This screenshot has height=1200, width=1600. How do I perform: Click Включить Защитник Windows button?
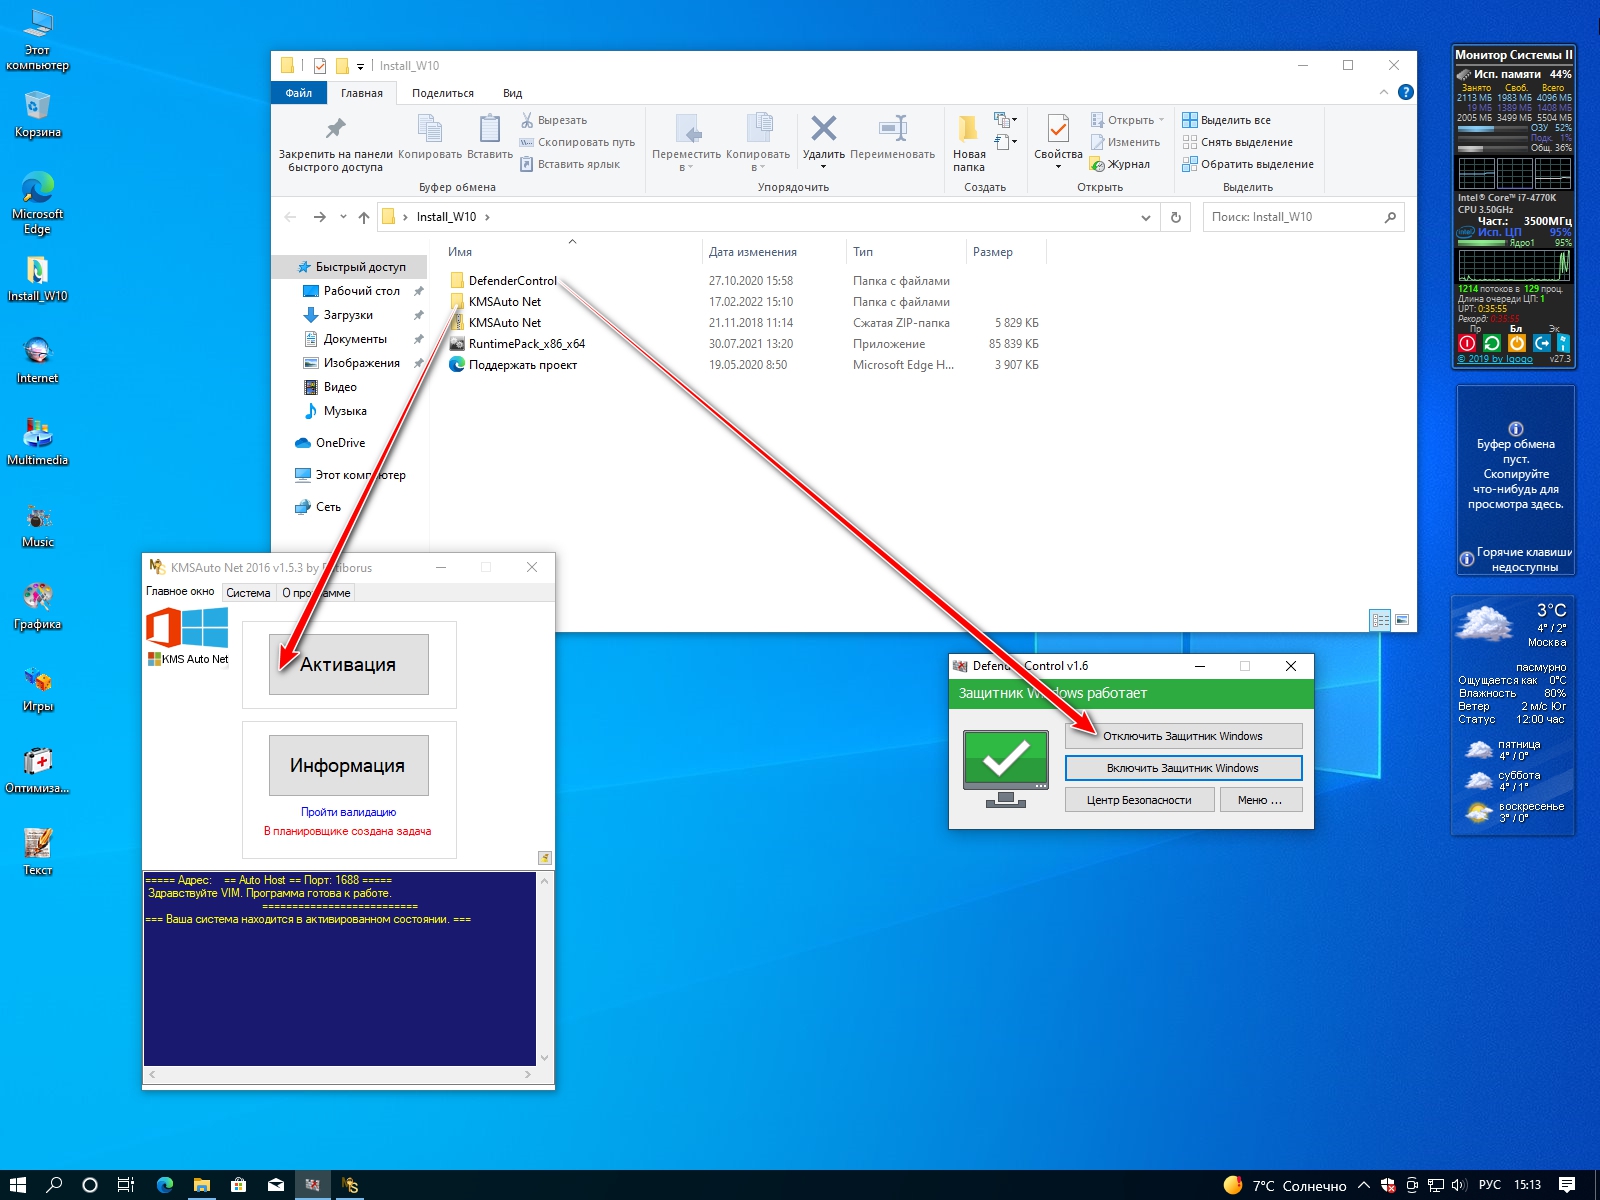tap(1183, 768)
